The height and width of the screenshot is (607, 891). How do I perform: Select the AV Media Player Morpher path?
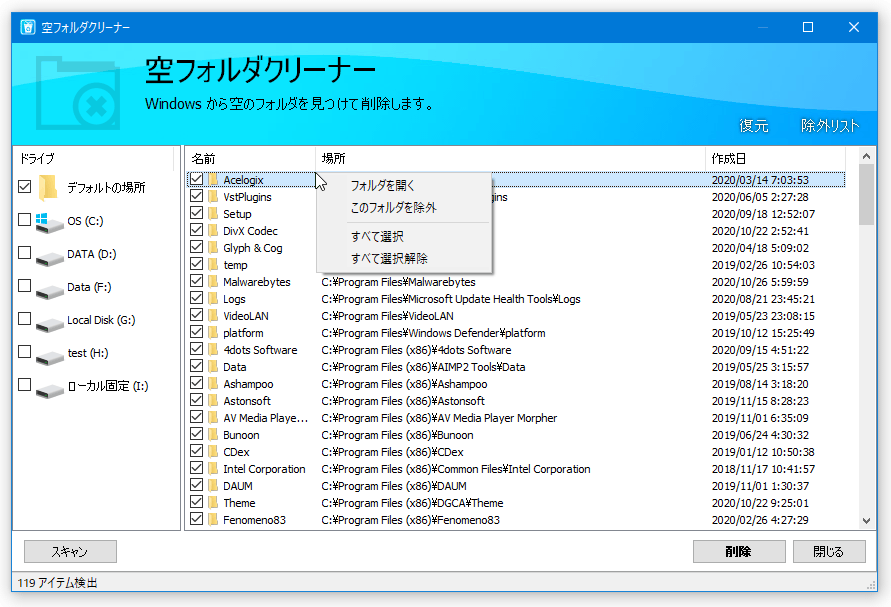tap(439, 418)
